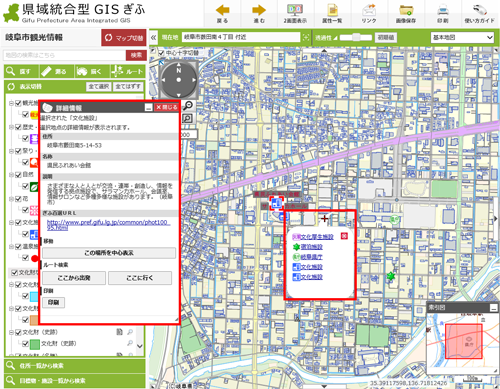Screen dimensions: 500x389
Task: Open the two-screen display tool
Action: pos(295,10)
